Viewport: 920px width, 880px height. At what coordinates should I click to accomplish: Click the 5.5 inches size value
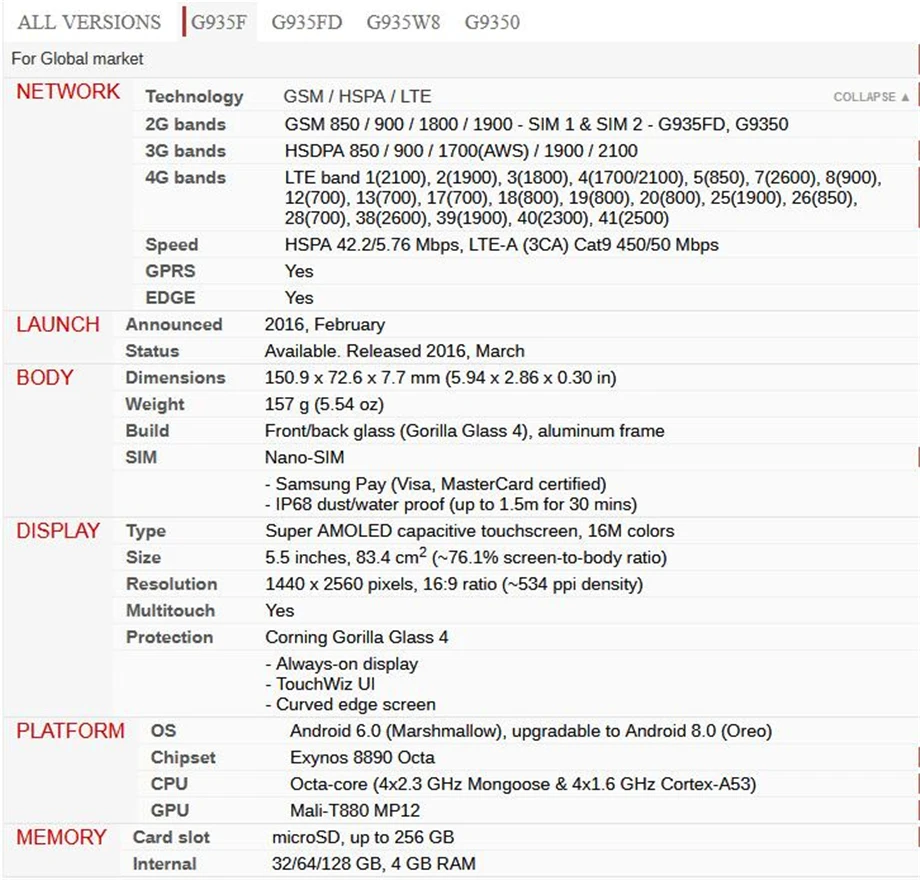pos(466,557)
